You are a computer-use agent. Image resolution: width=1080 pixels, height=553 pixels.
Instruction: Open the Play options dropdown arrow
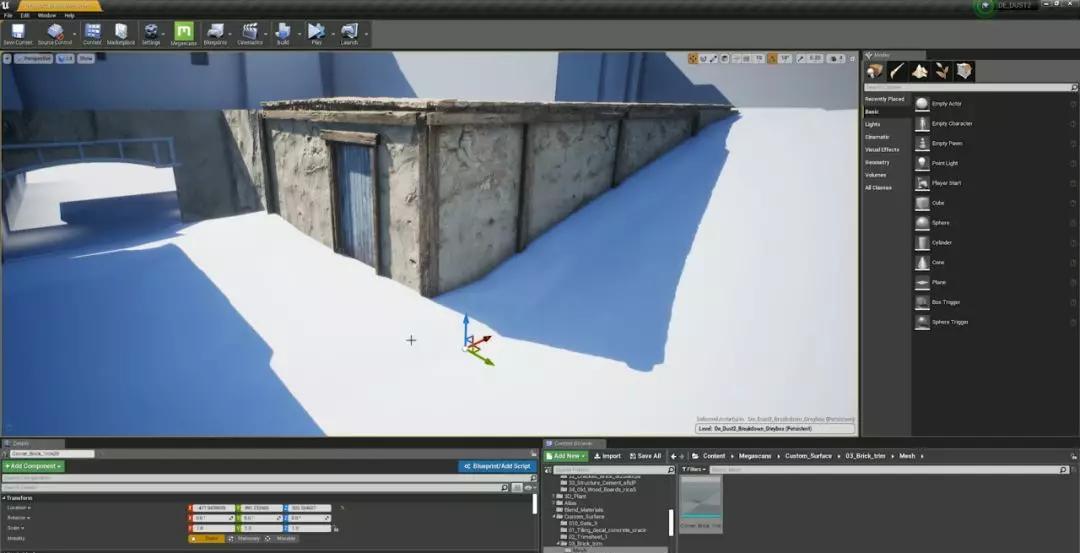332,34
